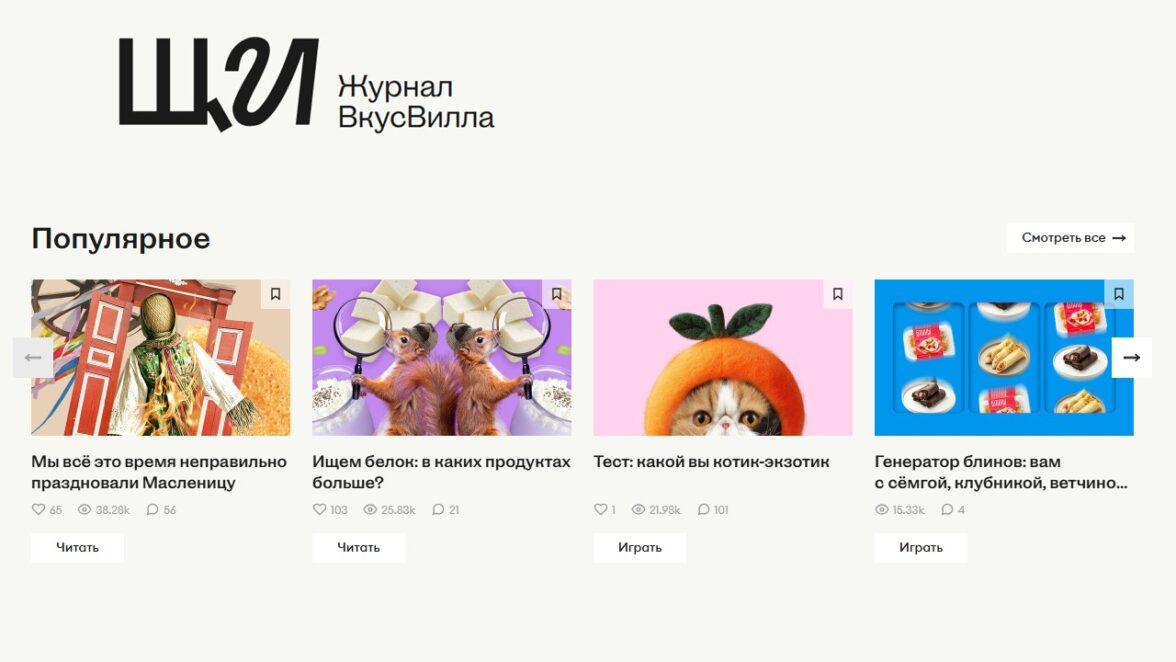Click the orange cat thumbnail image
Image resolution: width=1176 pixels, height=662 pixels.
tap(722, 357)
